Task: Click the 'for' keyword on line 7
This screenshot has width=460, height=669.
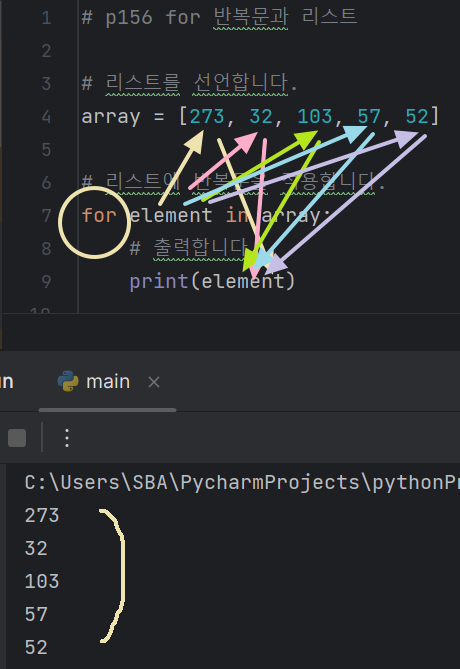Action: pos(99,215)
